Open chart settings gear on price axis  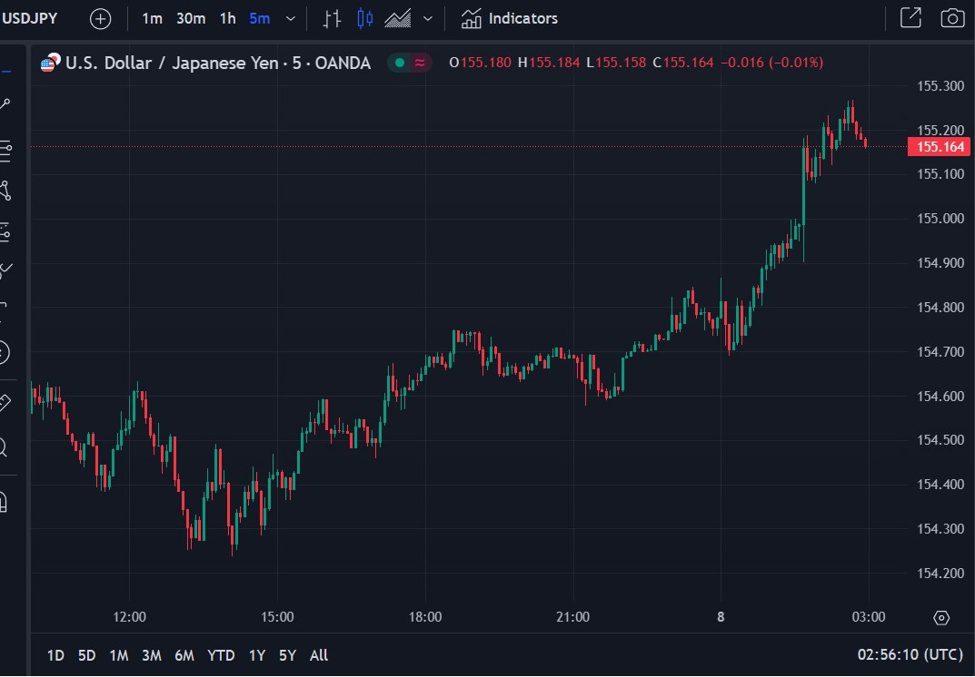coord(941,618)
